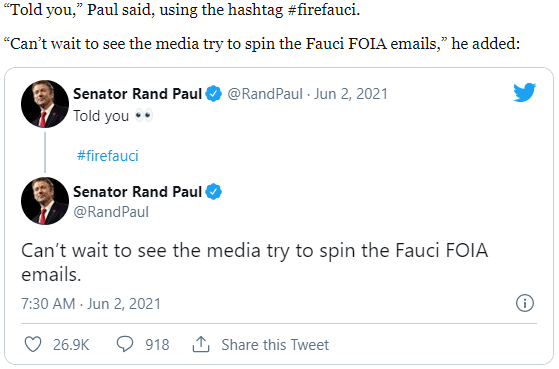Open the top Rand Paul profile photo
Screen dimensions: 559x369
point(45,104)
